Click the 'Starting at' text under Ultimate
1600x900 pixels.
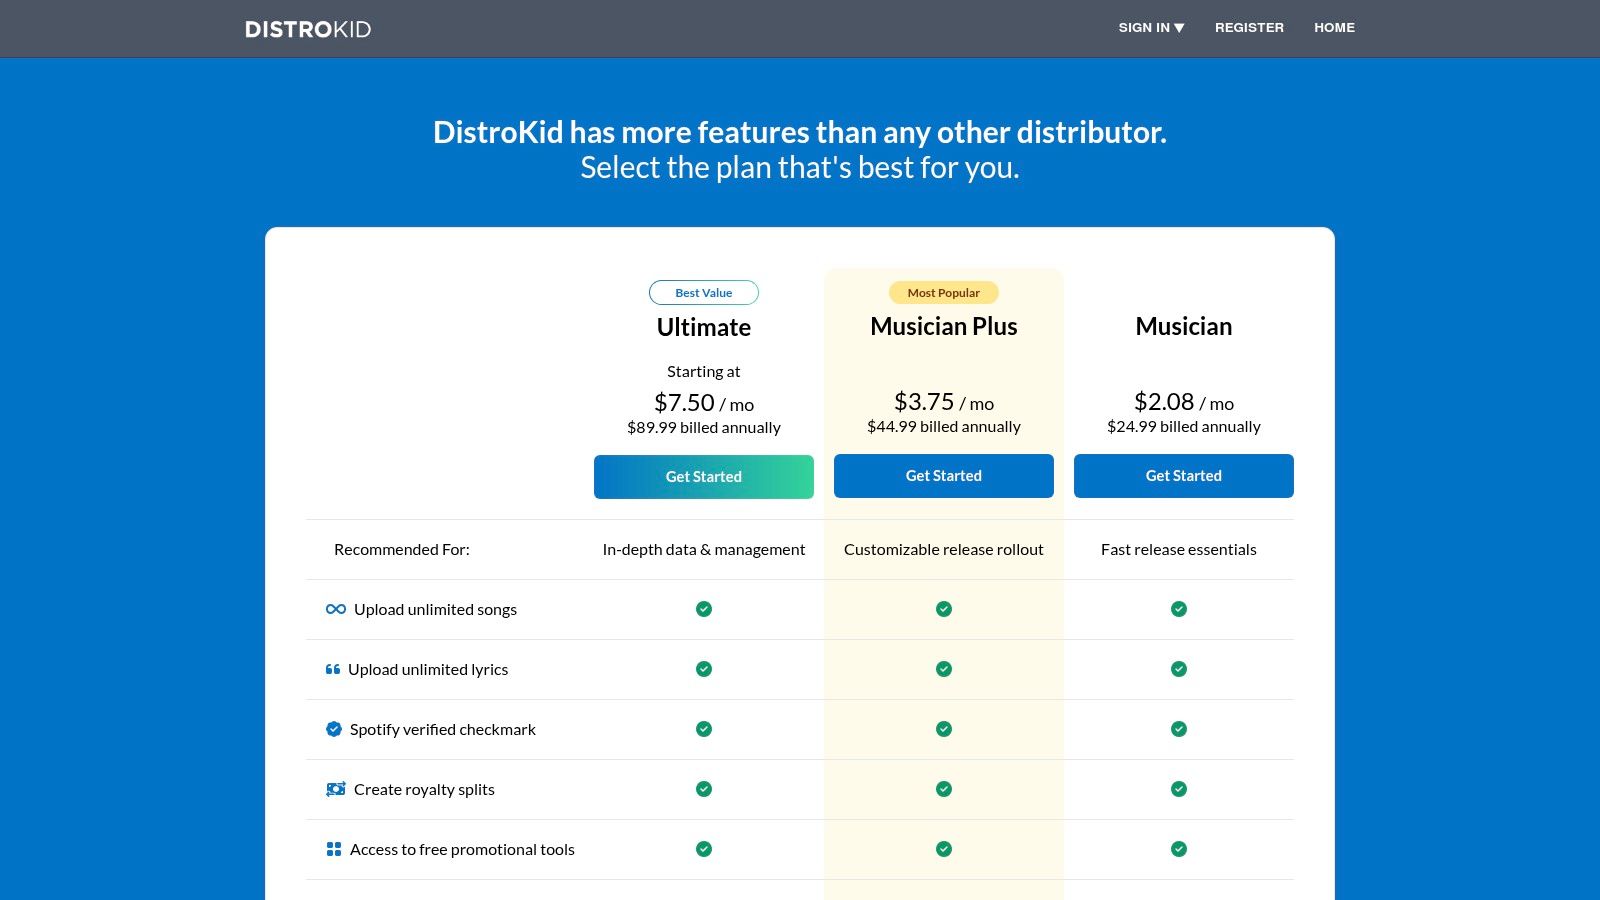704,372
